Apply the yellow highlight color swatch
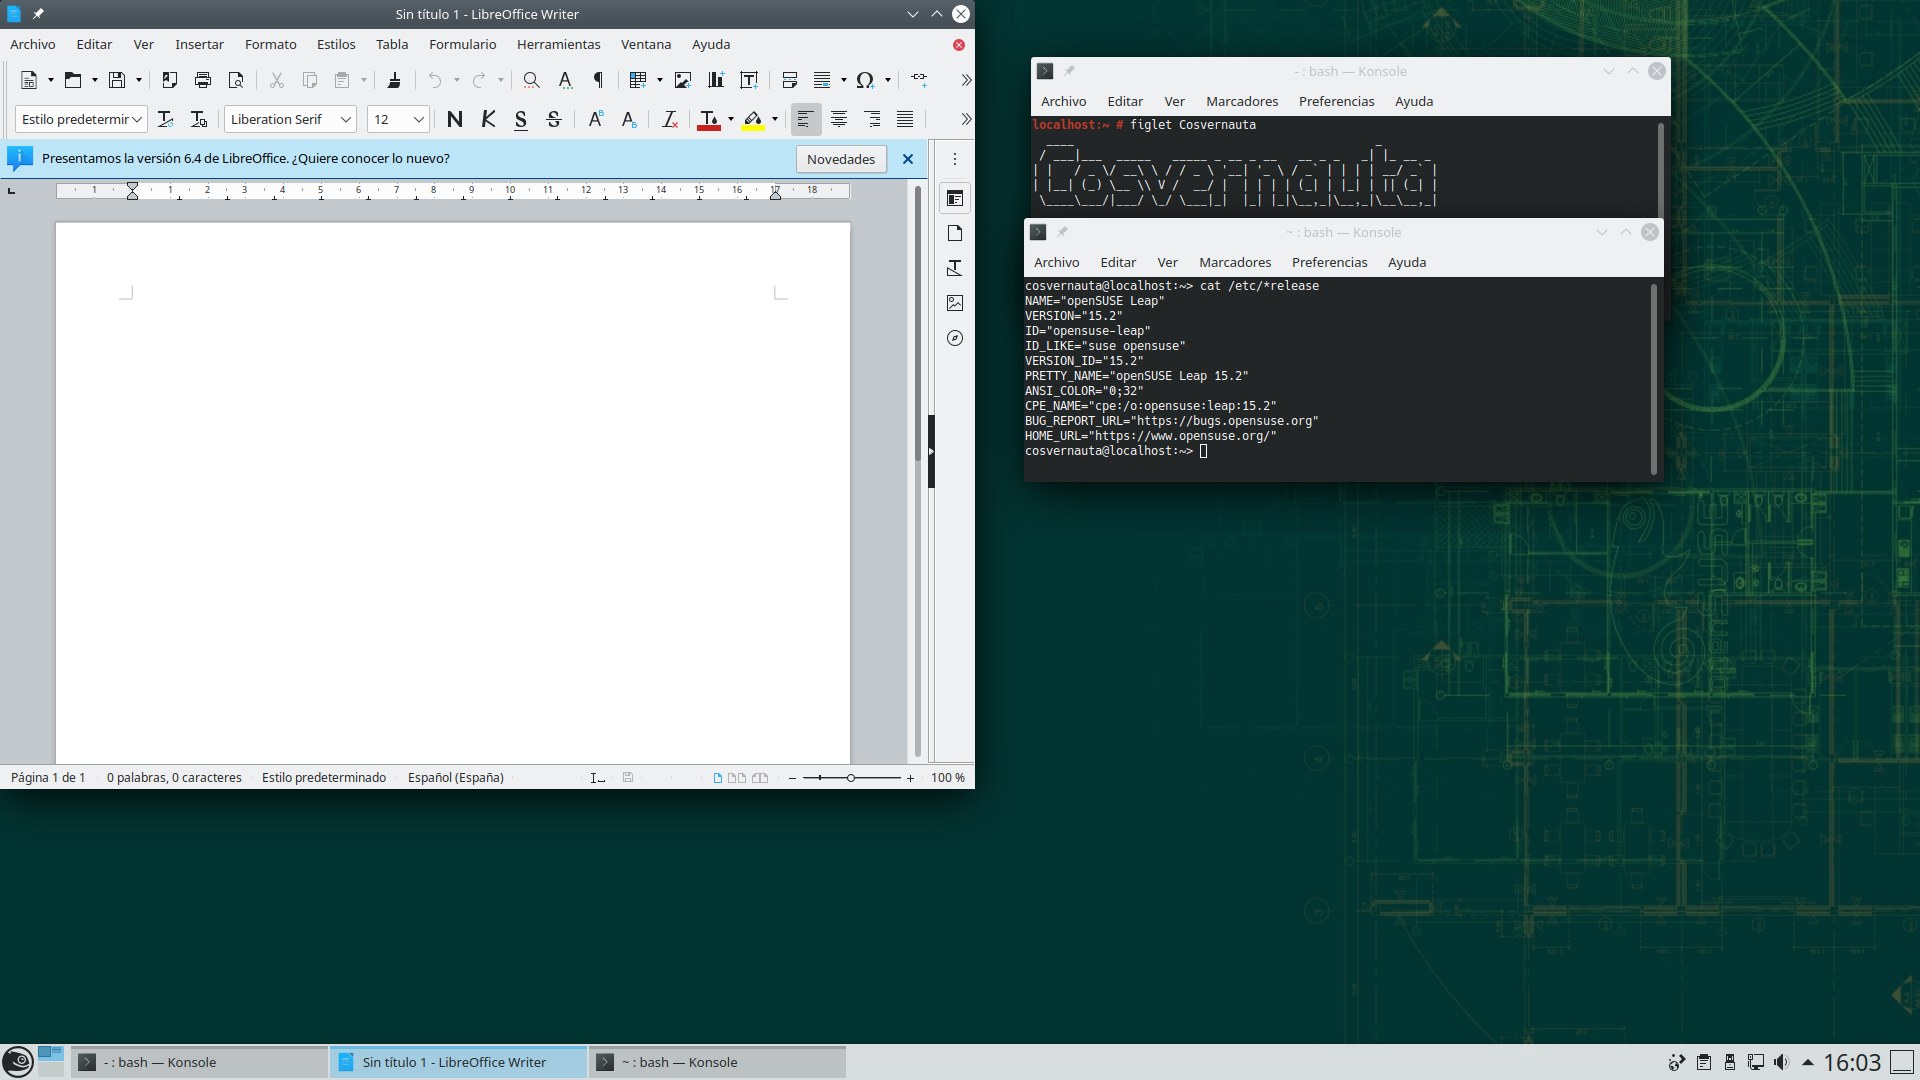 (753, 119)
